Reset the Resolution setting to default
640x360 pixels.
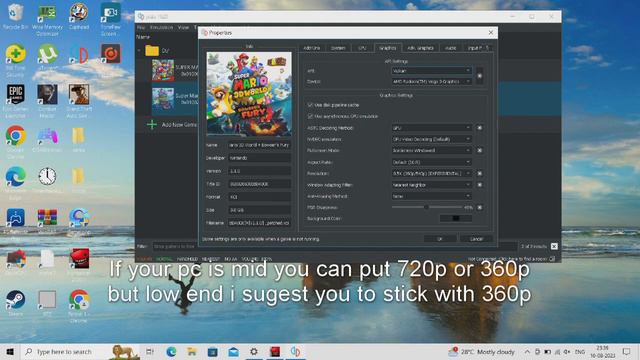[480, 173]
